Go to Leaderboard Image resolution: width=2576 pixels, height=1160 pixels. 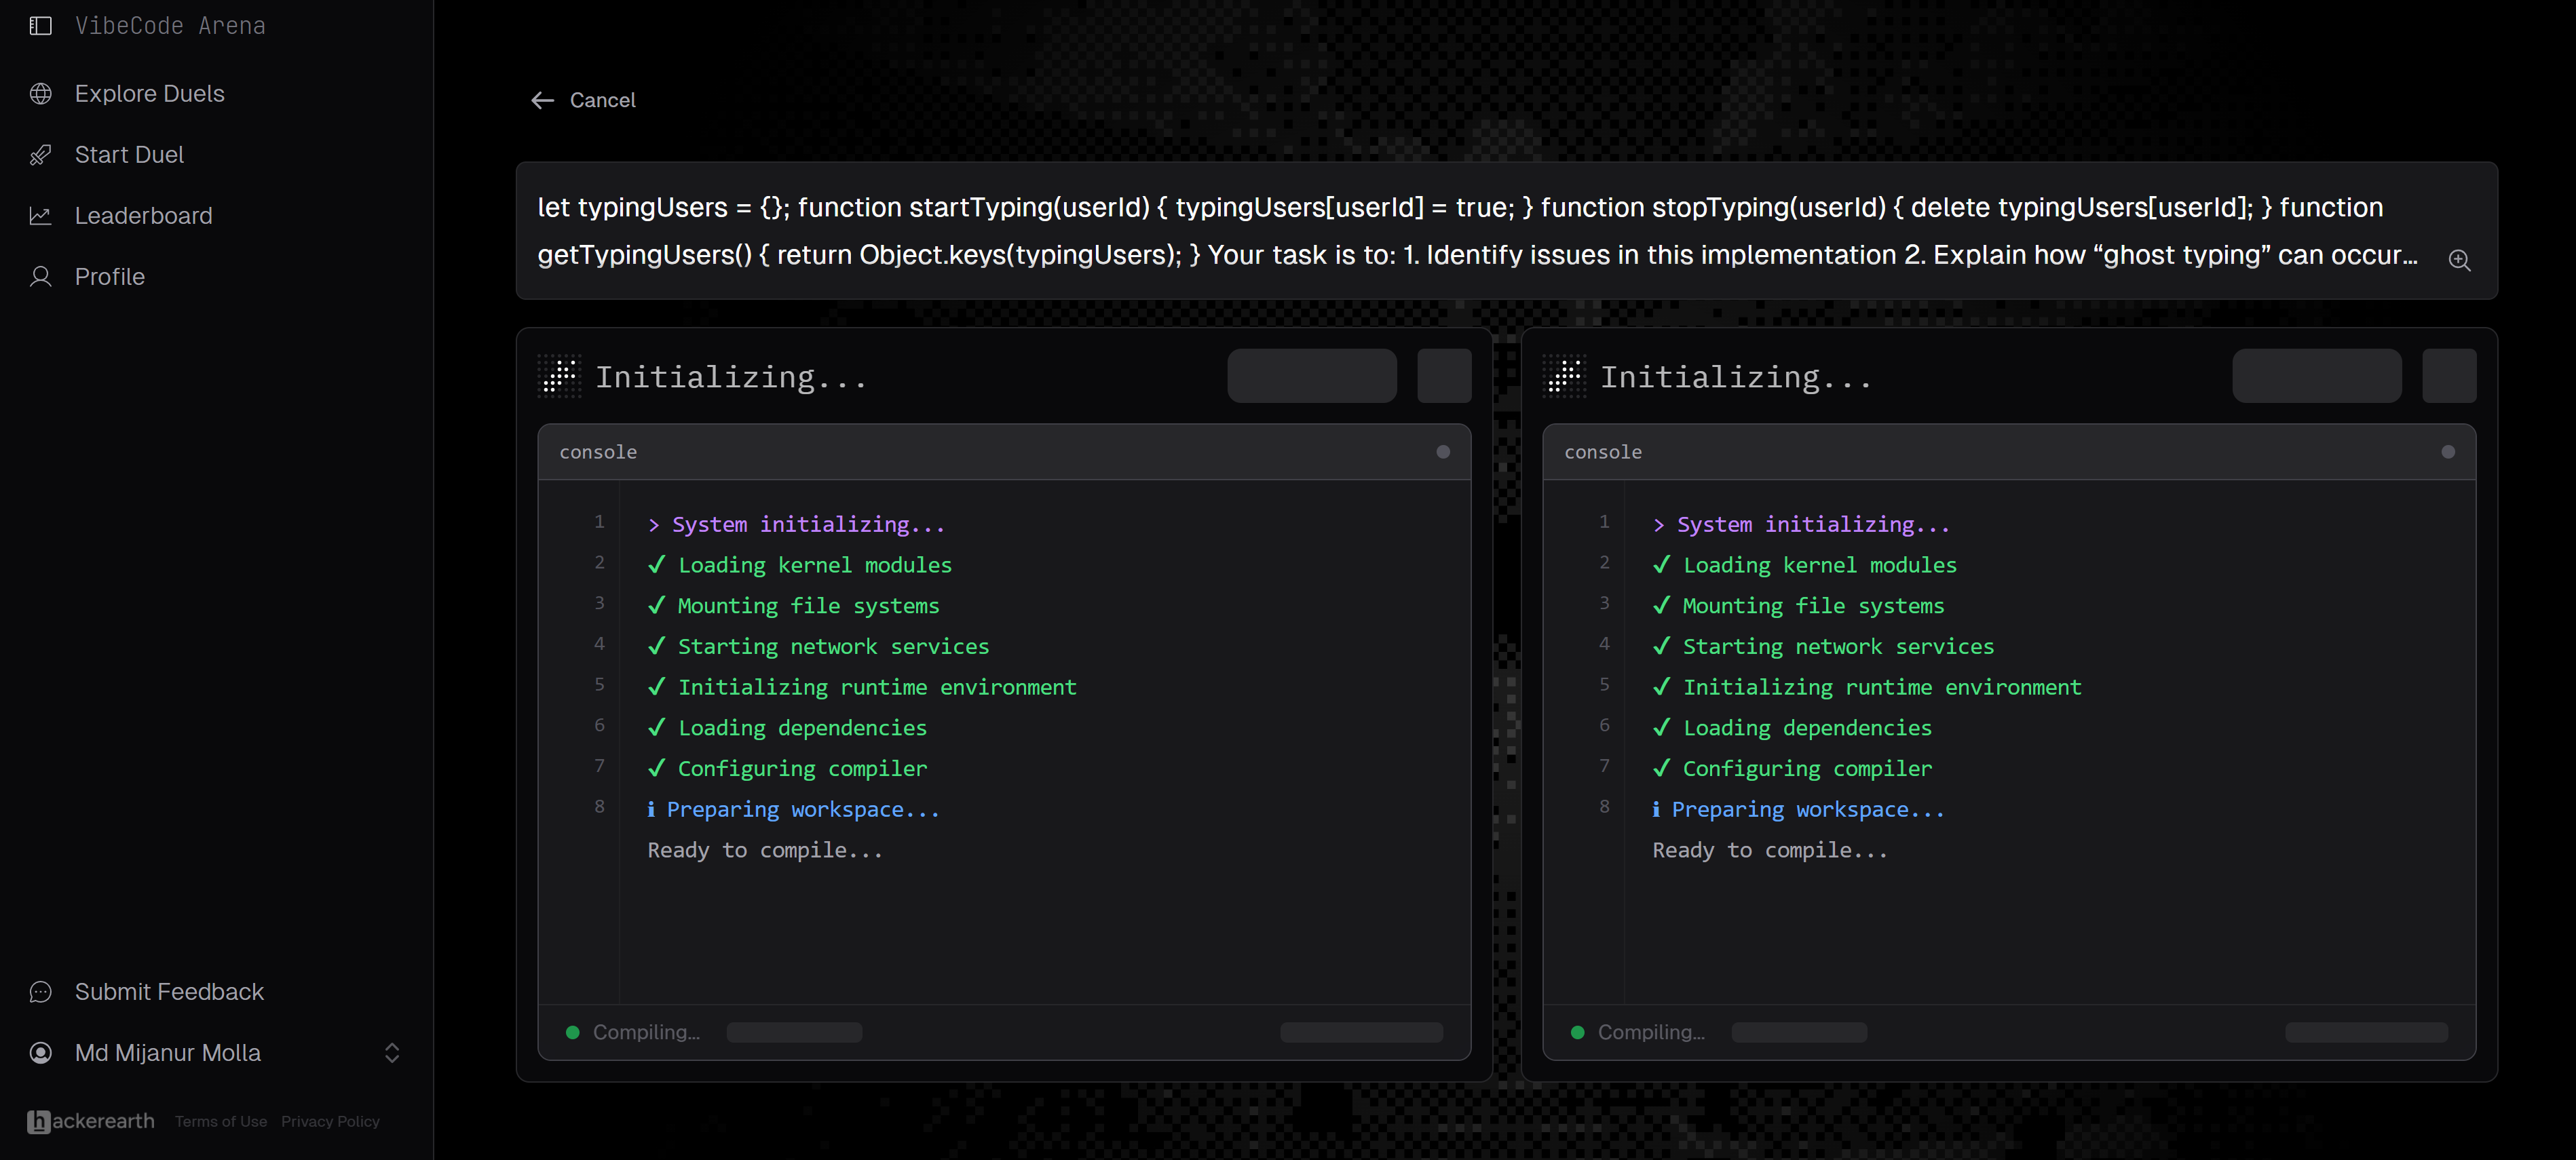tap(144, 216)
